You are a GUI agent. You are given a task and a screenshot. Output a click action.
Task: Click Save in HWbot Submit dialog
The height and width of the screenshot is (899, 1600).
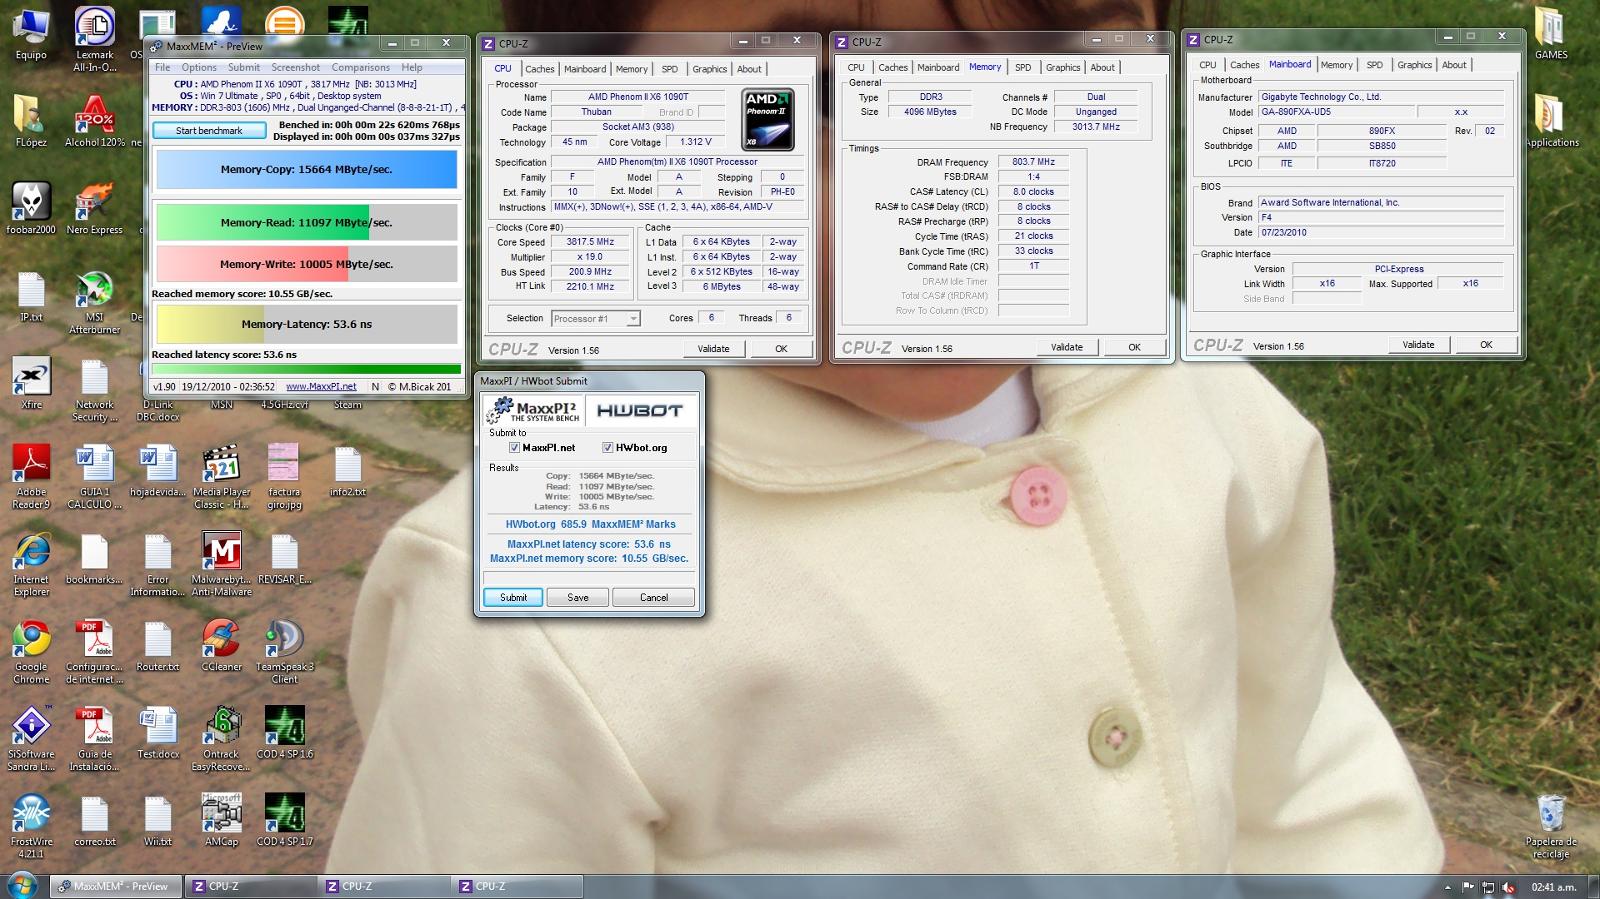[x=578, y=597]
